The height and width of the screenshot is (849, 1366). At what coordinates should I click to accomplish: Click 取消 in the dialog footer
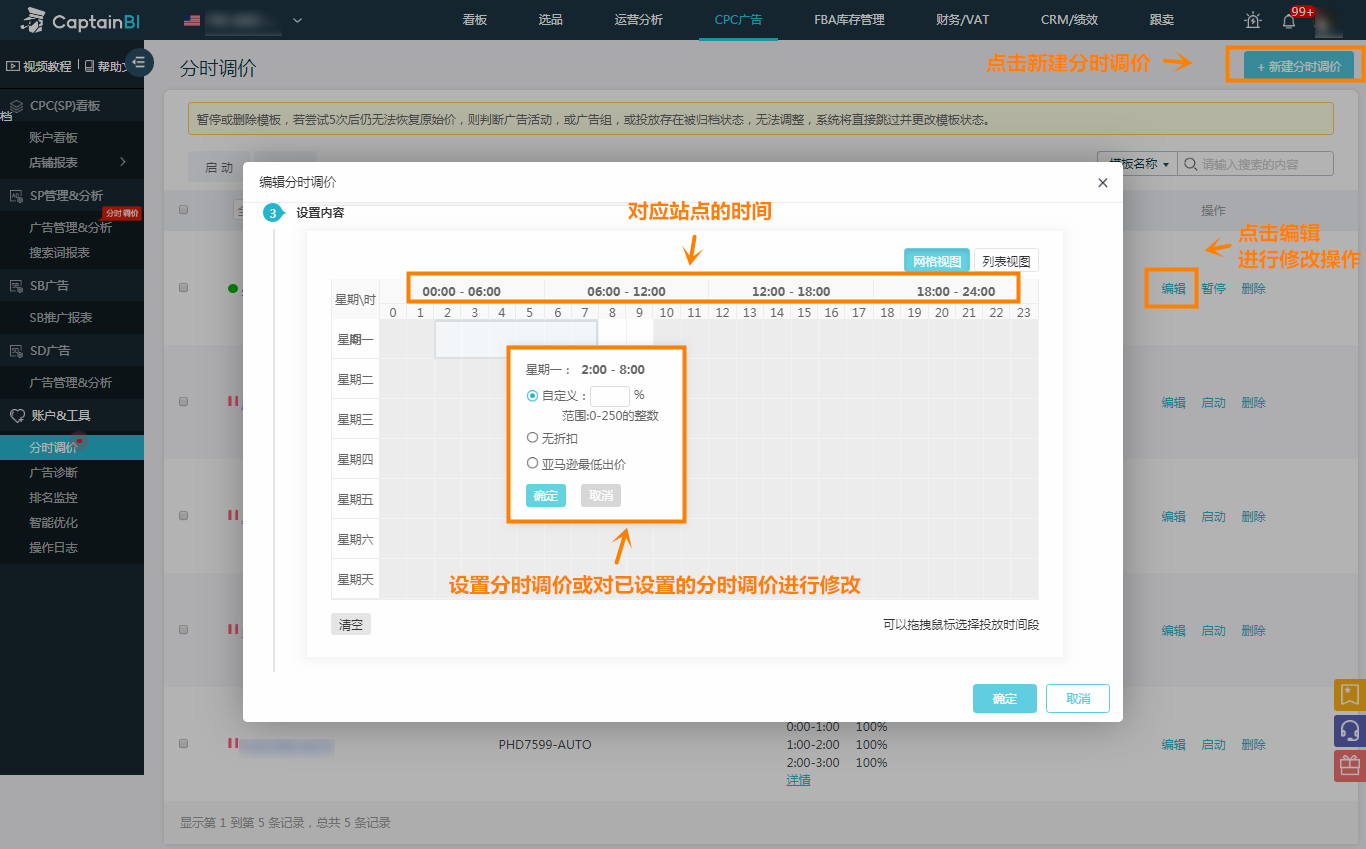pos(1078,698)
